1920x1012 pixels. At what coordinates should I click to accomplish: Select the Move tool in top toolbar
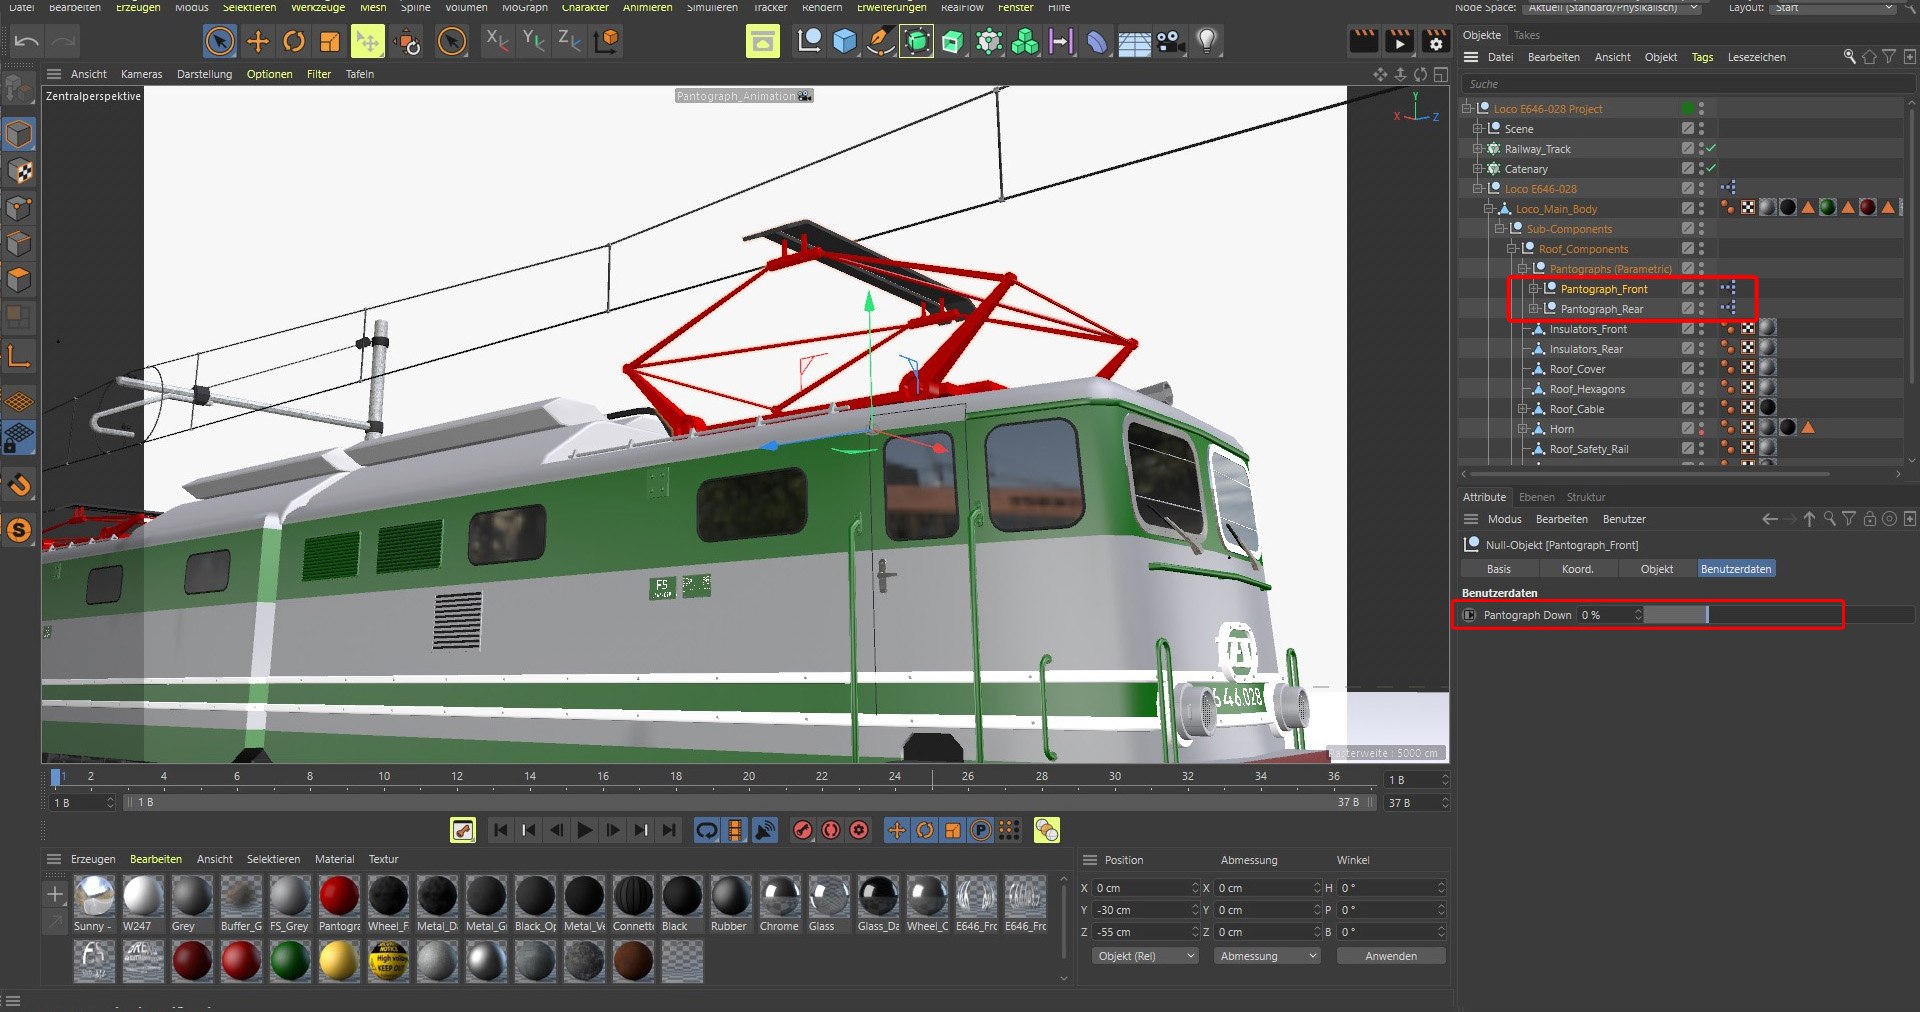click(x=257, y=41)
